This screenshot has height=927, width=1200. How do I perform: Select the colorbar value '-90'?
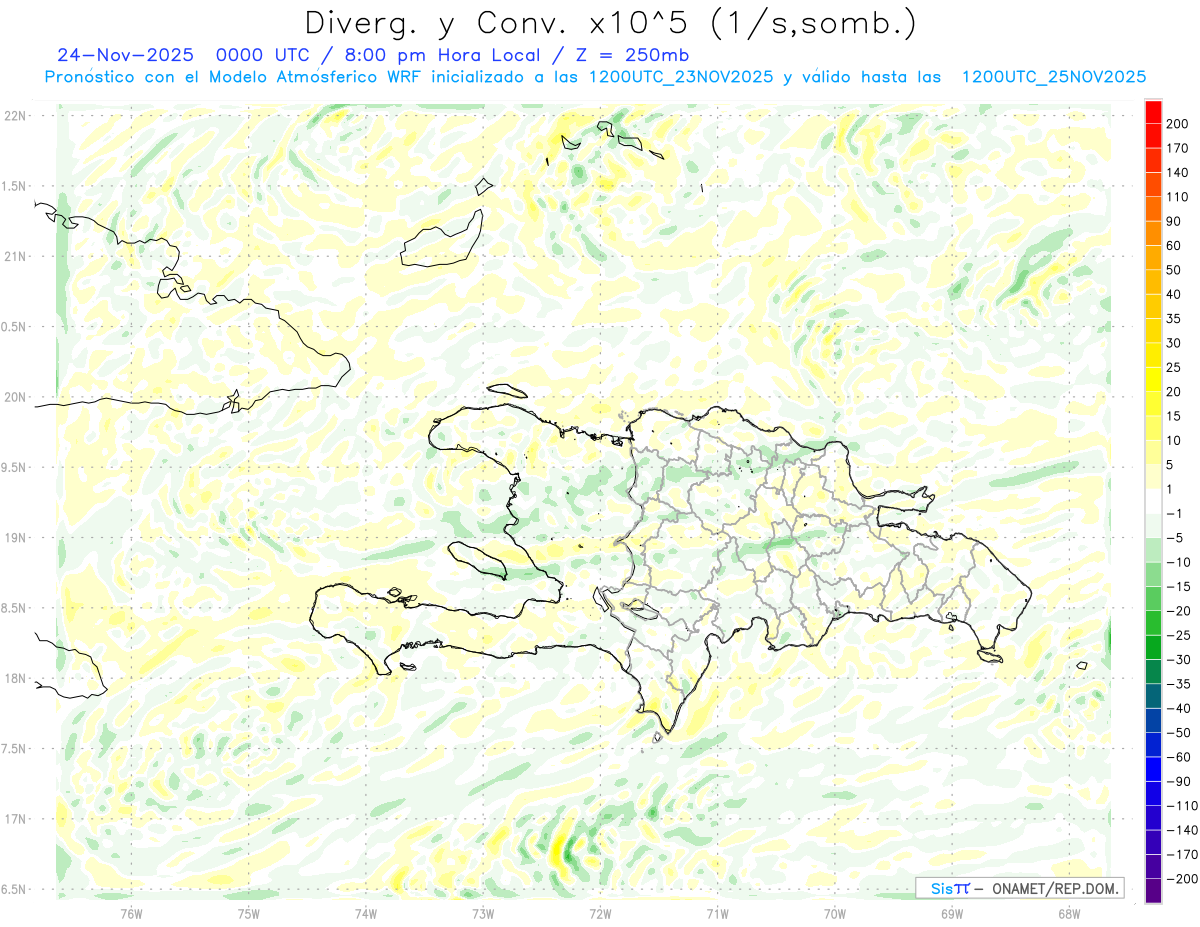(1178, 781)
